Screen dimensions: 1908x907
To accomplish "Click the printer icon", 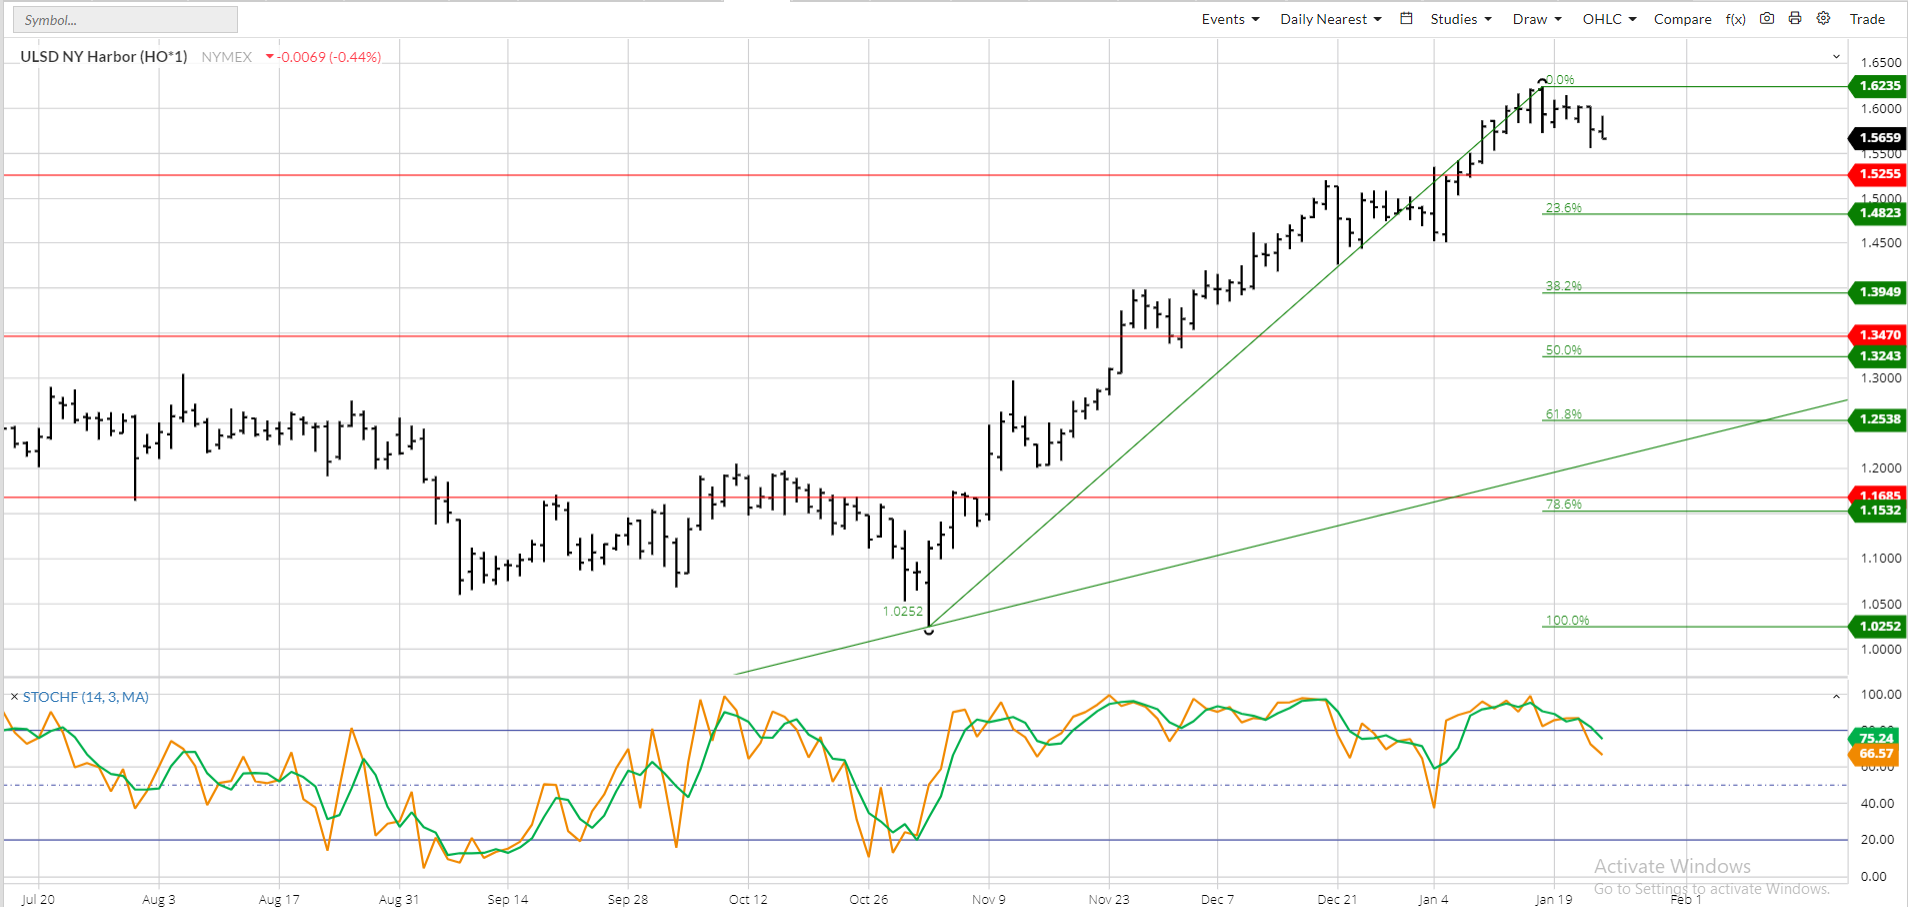I will (1795, 18).
